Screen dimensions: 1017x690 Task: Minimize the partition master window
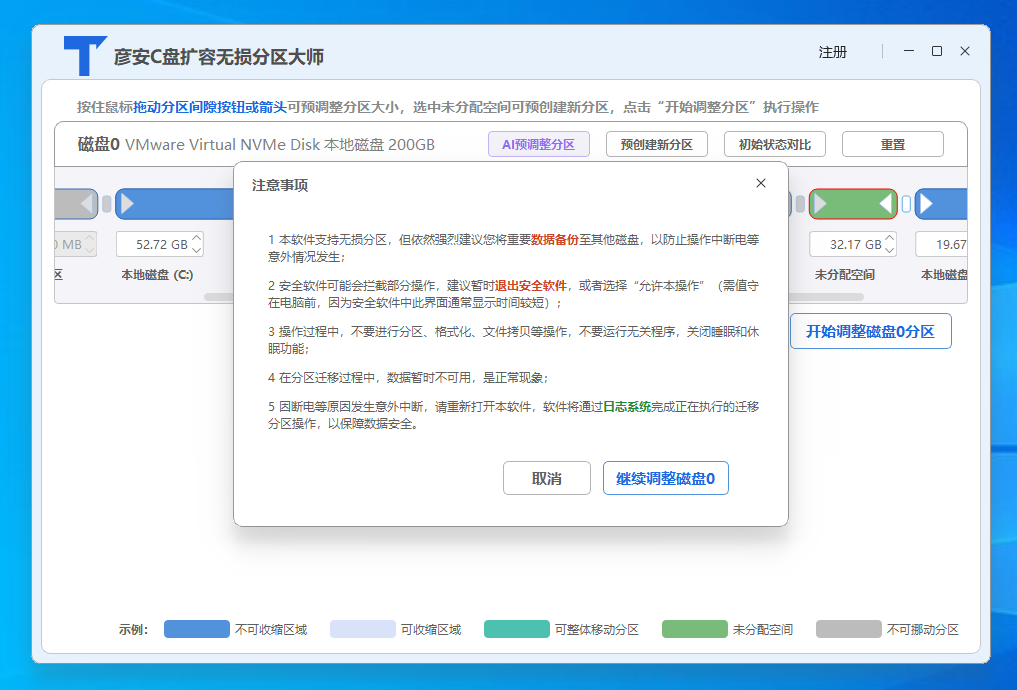click(909, 51)
